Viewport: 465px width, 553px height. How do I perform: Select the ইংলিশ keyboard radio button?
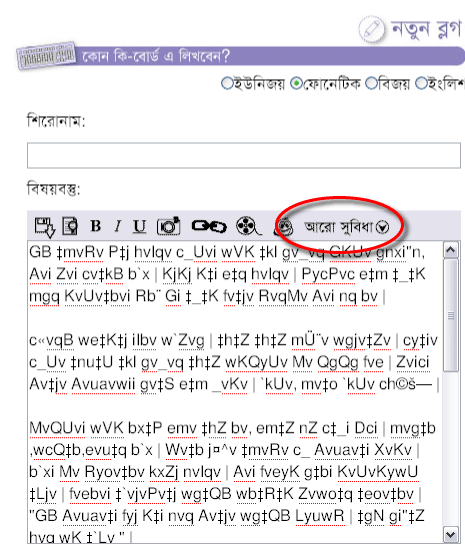tap(421, 84)
